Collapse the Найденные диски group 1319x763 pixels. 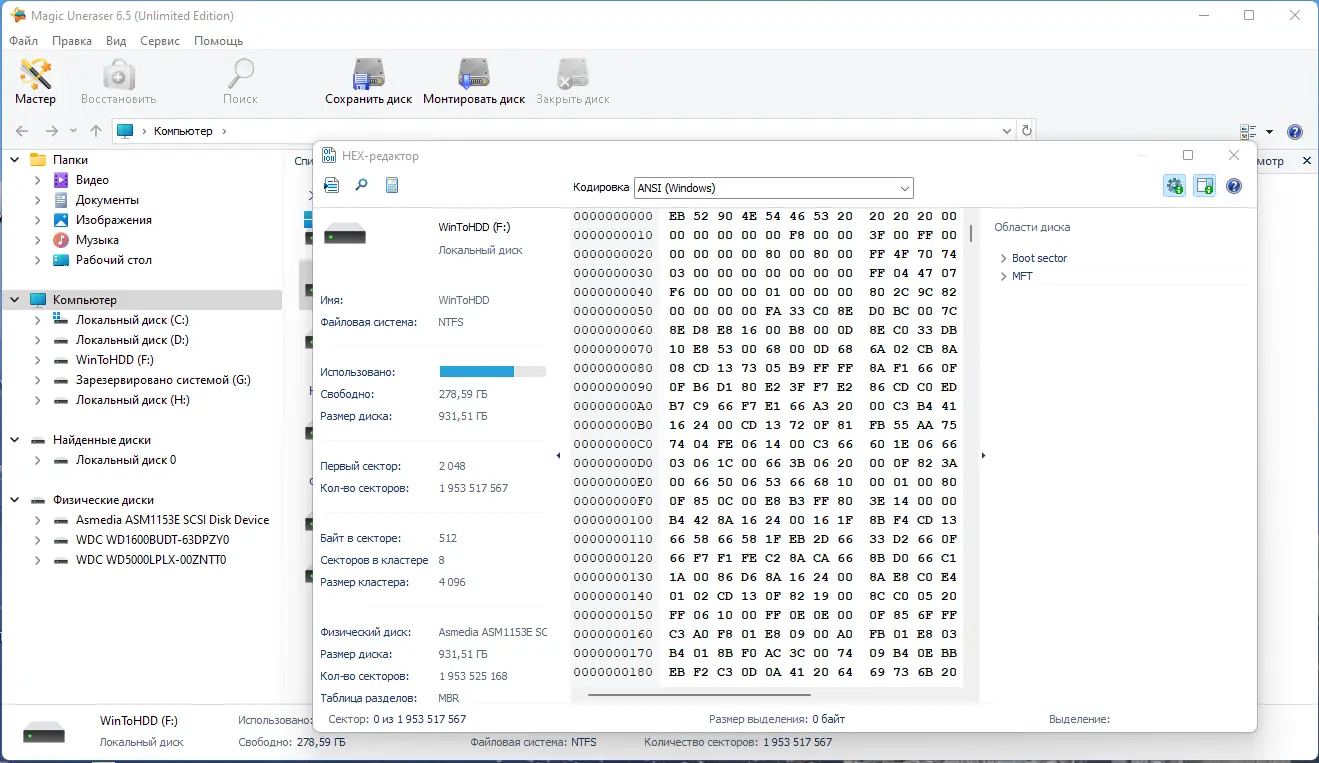(15, 440)
